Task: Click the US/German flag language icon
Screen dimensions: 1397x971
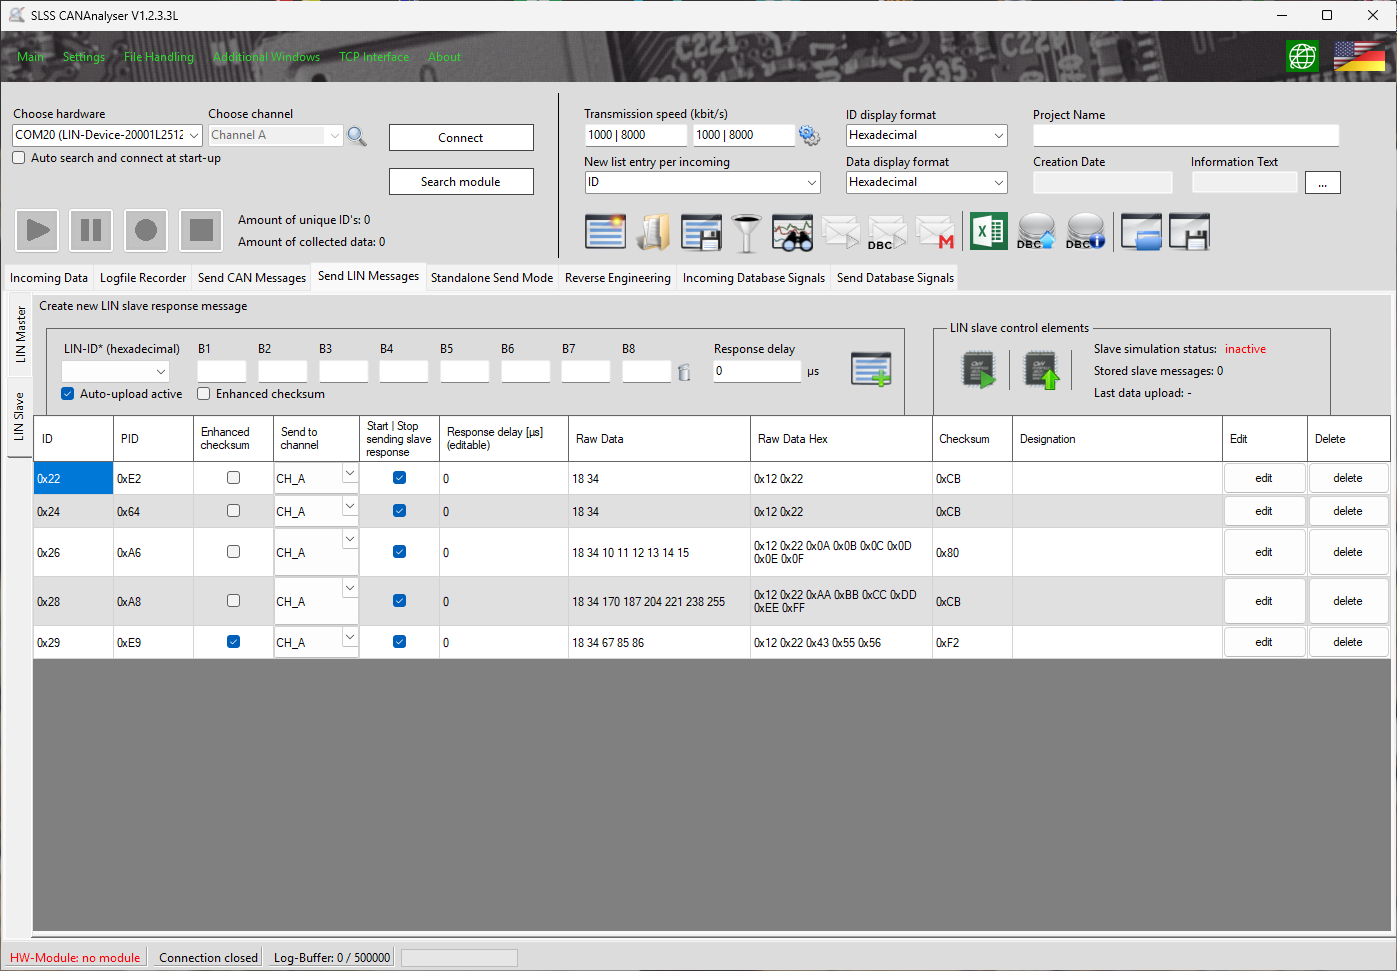Action: pyautogui.click(x=1359, y=57)
